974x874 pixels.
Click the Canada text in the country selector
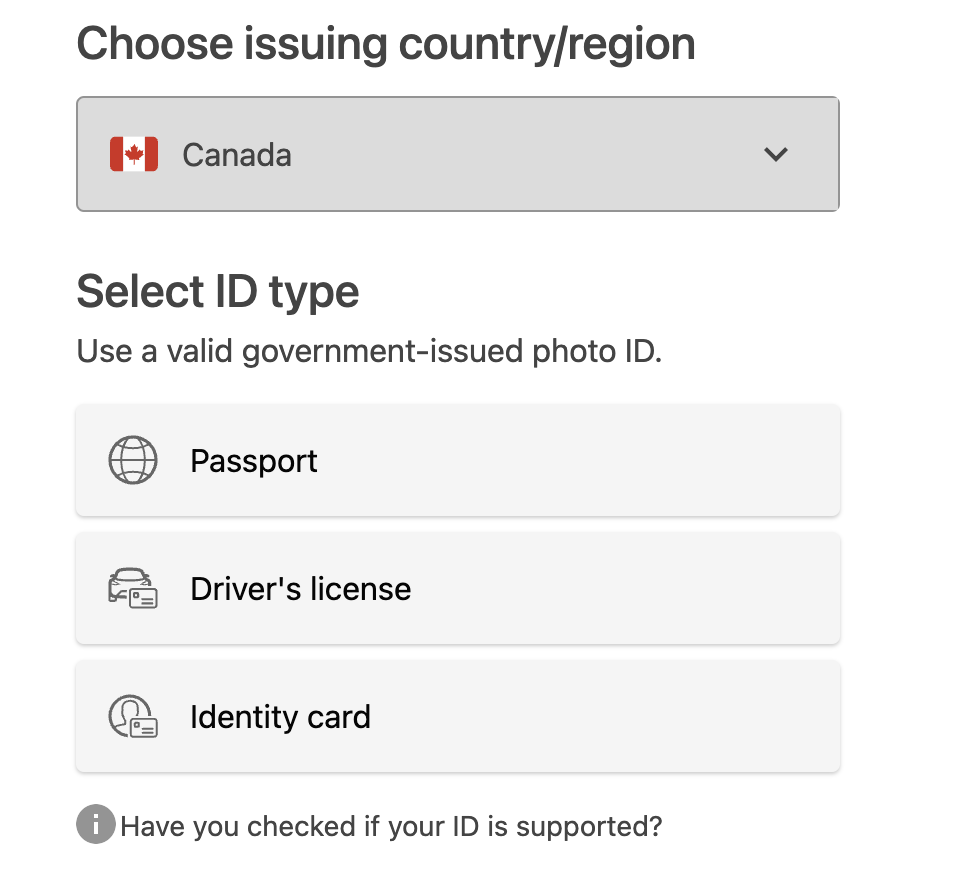pyautogui.click(x=237, y=155)
